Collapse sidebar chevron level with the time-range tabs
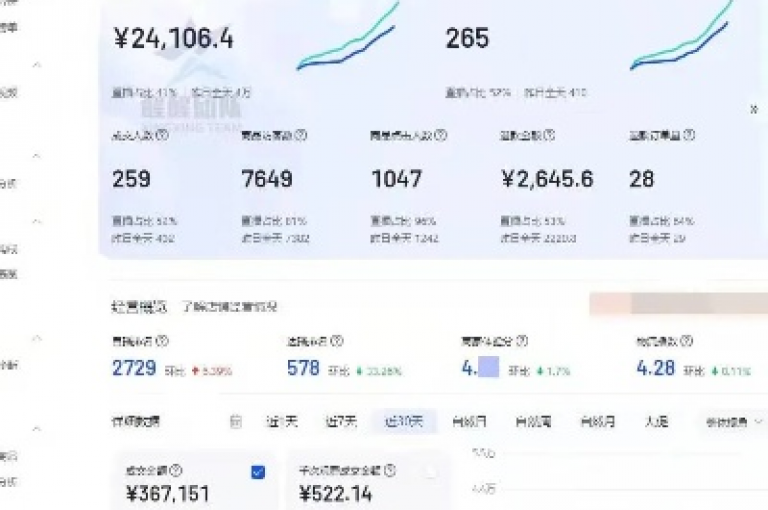768x510 pixels. (x=37, y=429)
